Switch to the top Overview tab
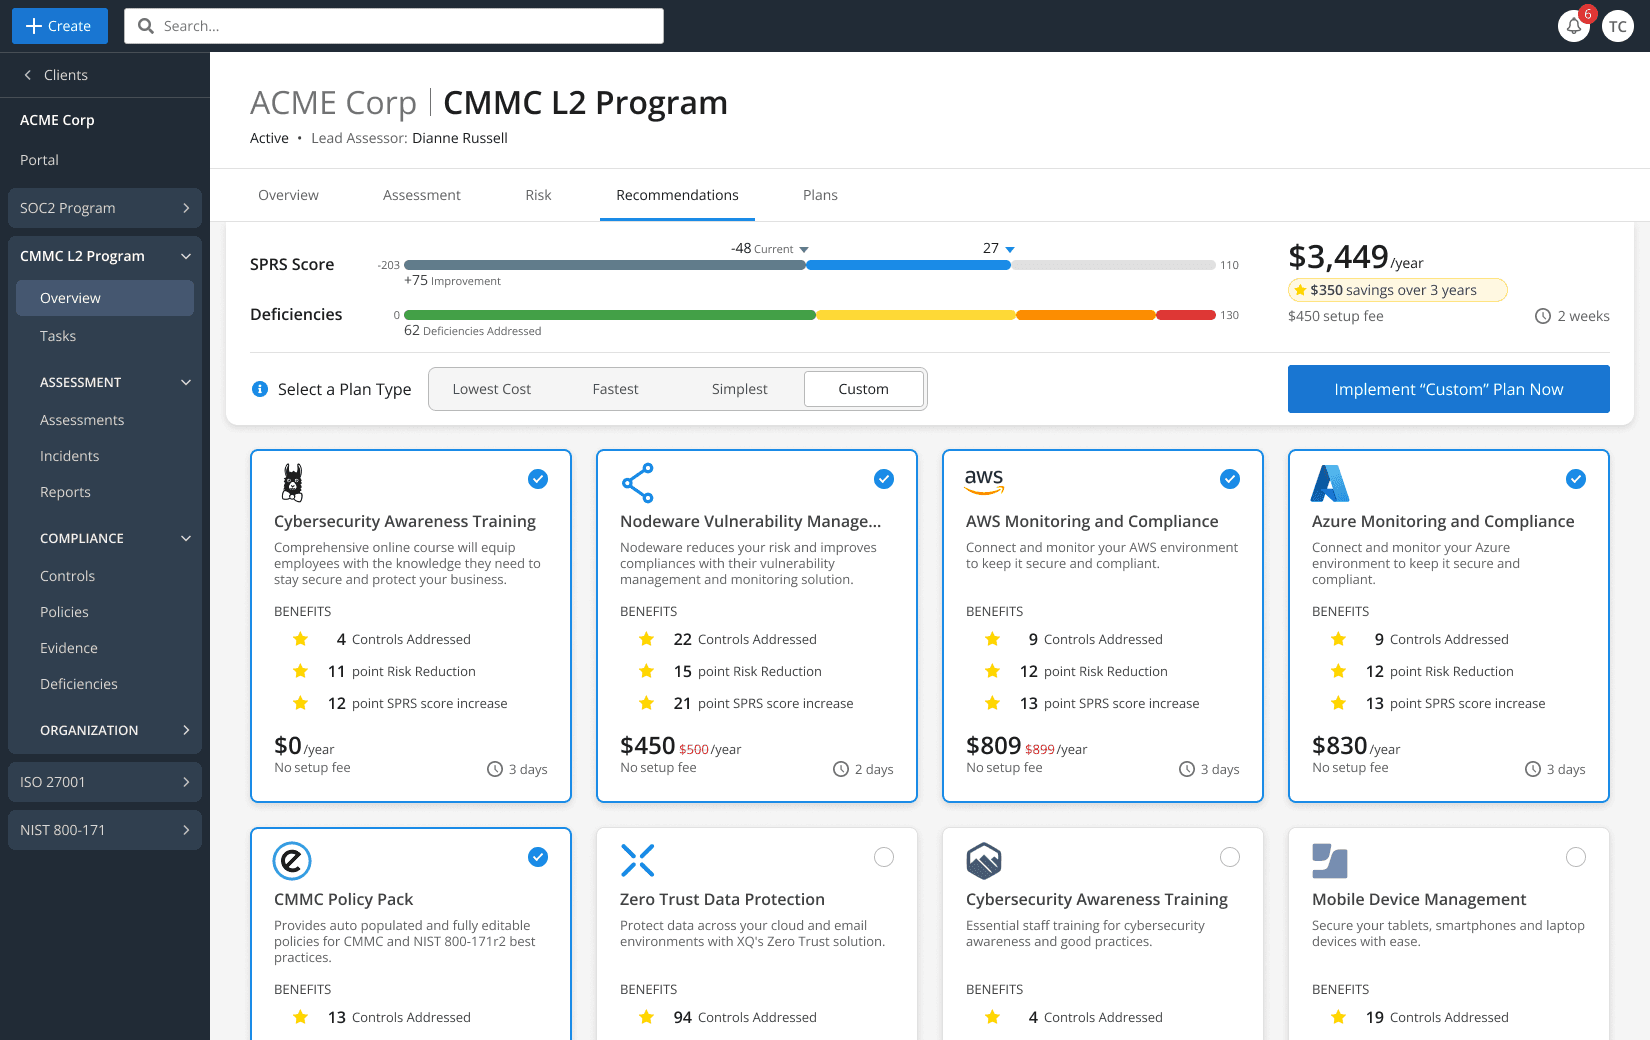This screenshot has width=1650, height=1040. [288, 195]
